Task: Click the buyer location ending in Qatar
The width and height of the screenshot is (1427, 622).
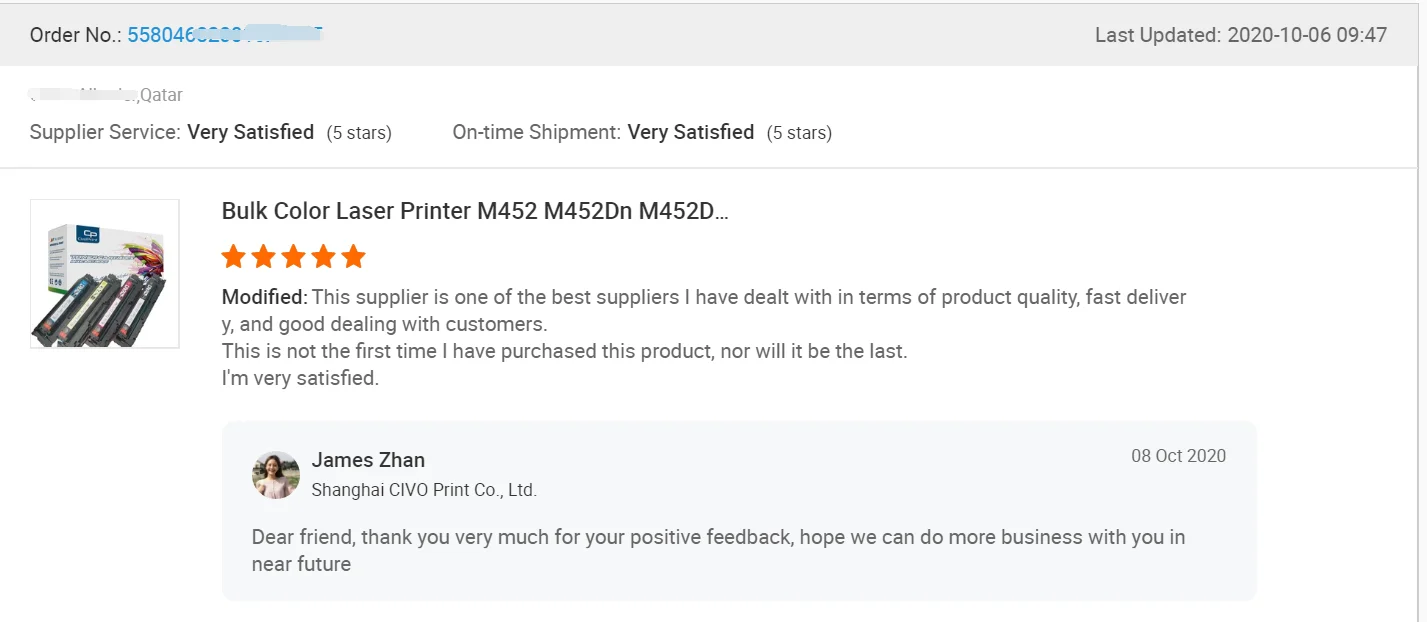Action: click(106, 95)
